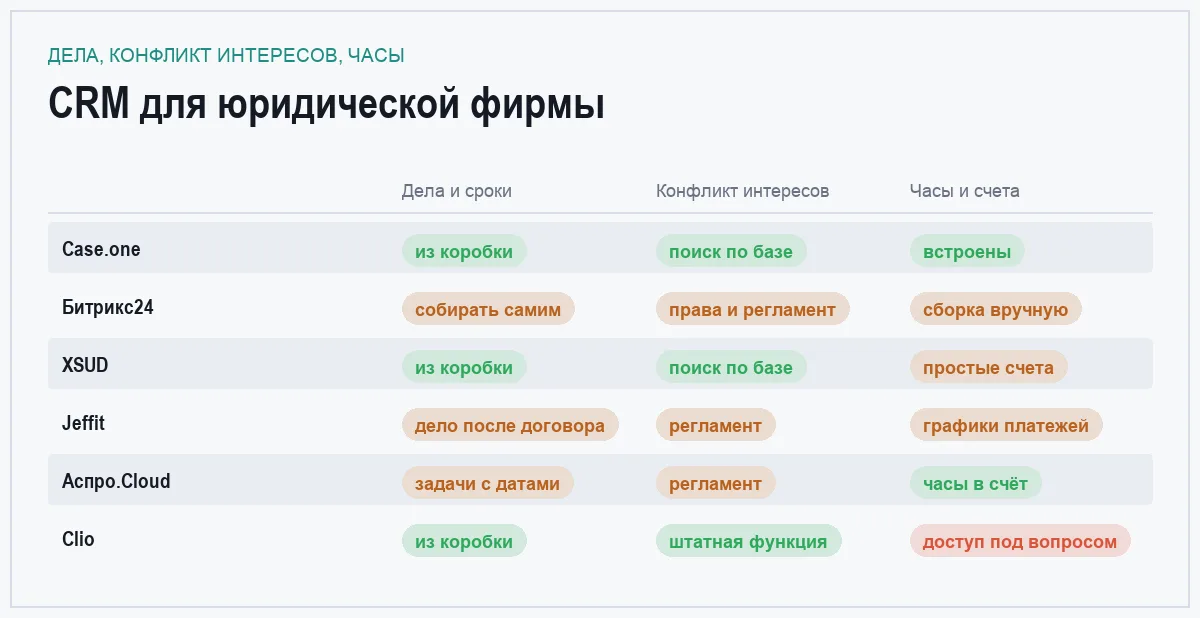Click 'из коробки' badge in XSUD row

[x=464, y=367]
